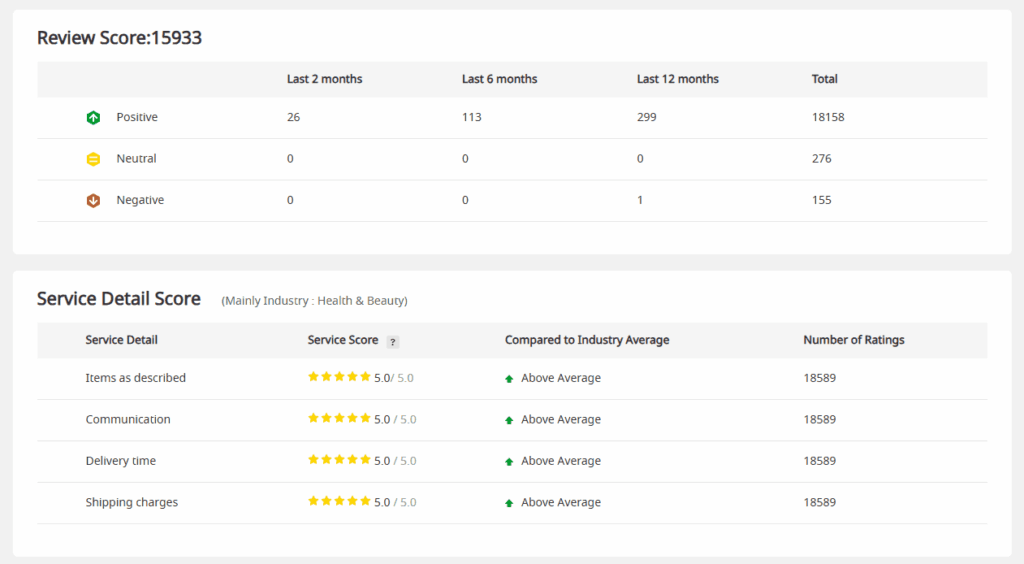Click 18589 ratings in Shipping charges row
Image resolution: width=1024 pixels, height=564 pixels.
point(820,502)
